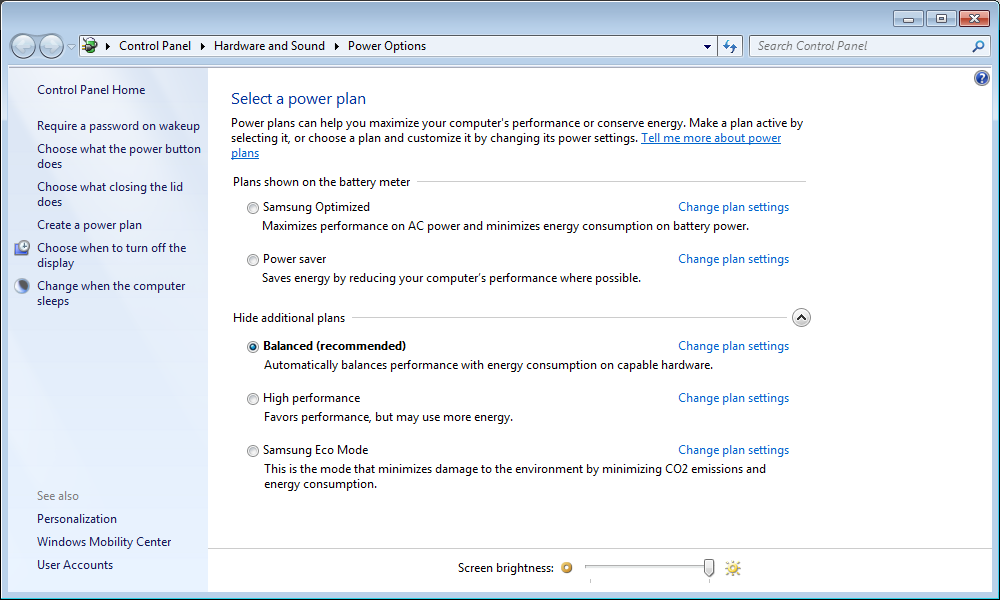
Task: Change plan settings for Power saver
Action: coord(733,260)
